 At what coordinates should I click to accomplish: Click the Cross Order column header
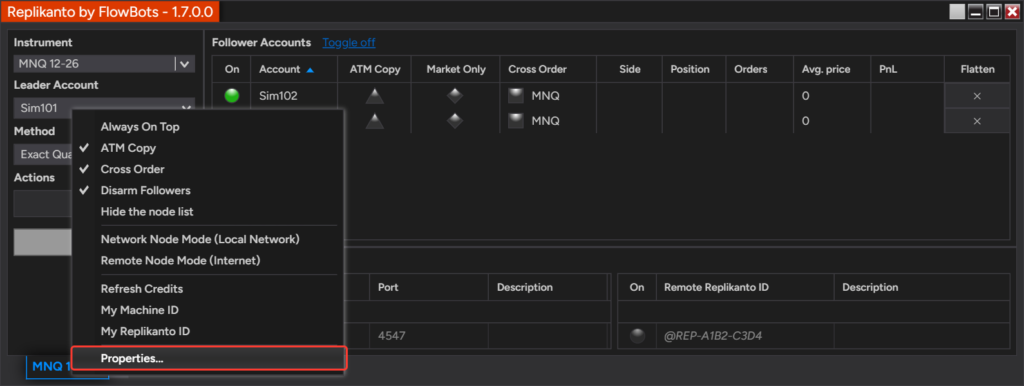(548, 69)
